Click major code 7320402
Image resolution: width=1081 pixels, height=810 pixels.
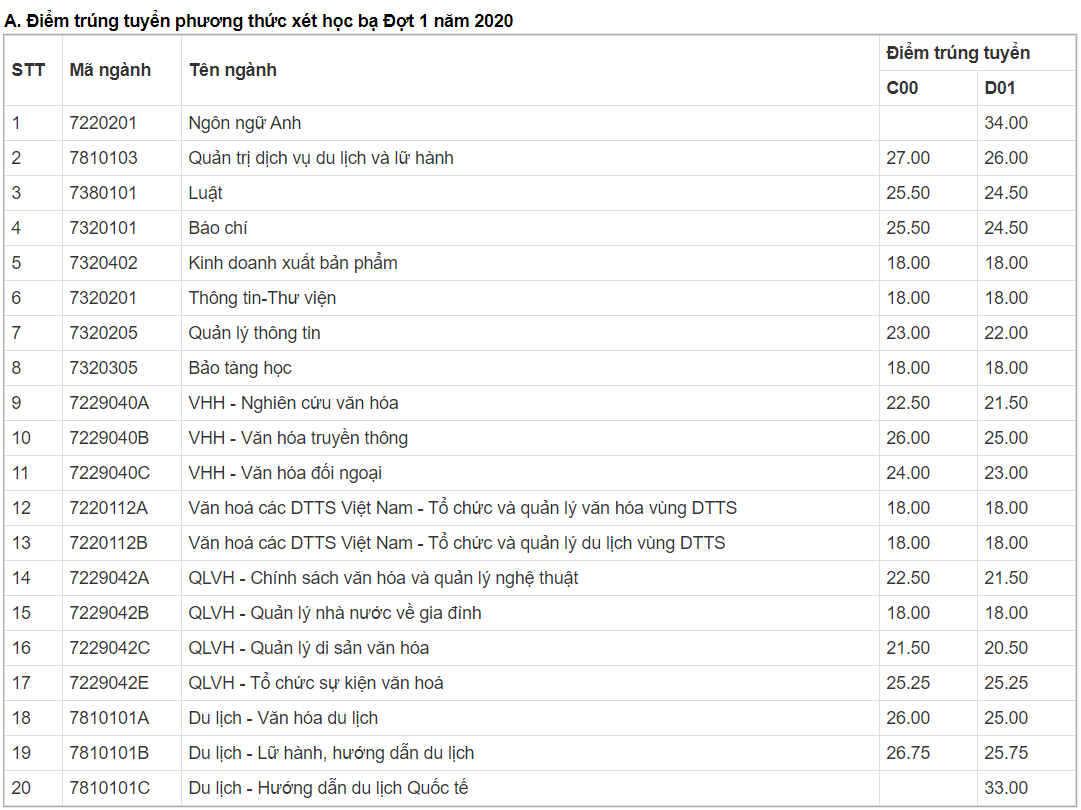pos(104,263)
